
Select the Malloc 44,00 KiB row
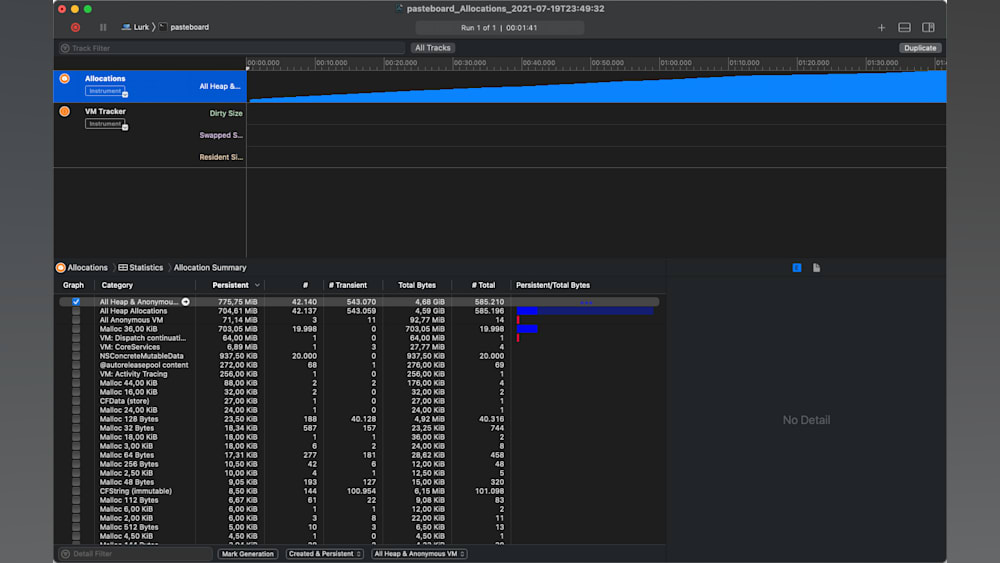click(x=359, y=383)
